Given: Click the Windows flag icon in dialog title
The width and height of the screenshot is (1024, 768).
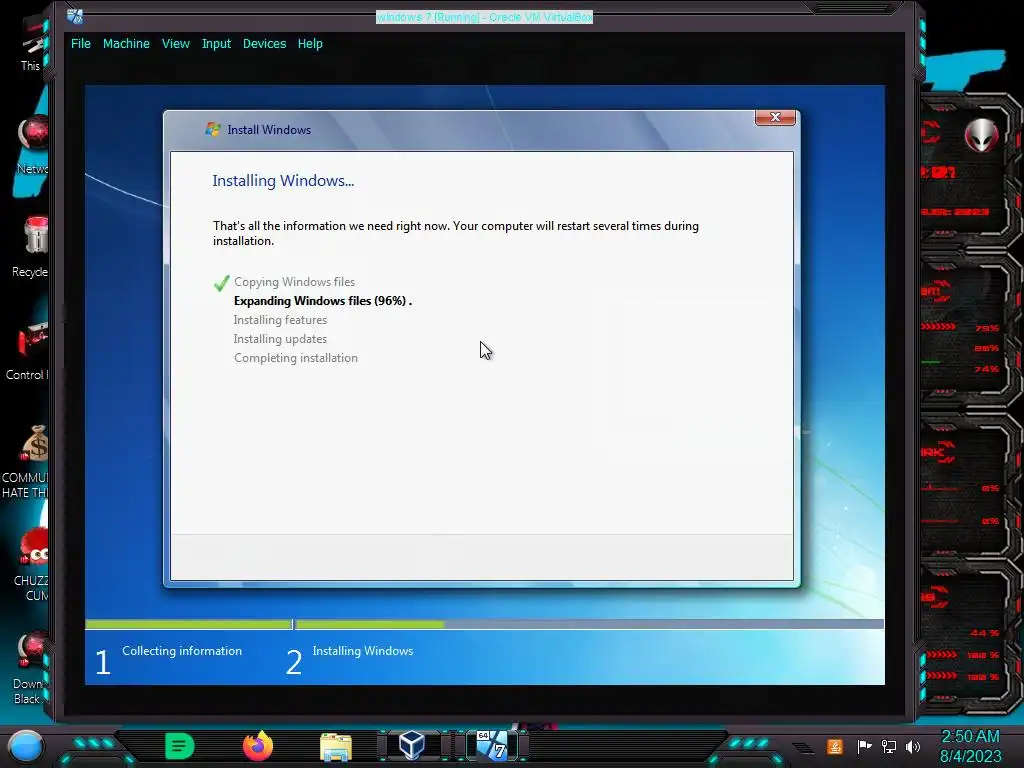Looking at the screenshot, I should click(213, 129).
